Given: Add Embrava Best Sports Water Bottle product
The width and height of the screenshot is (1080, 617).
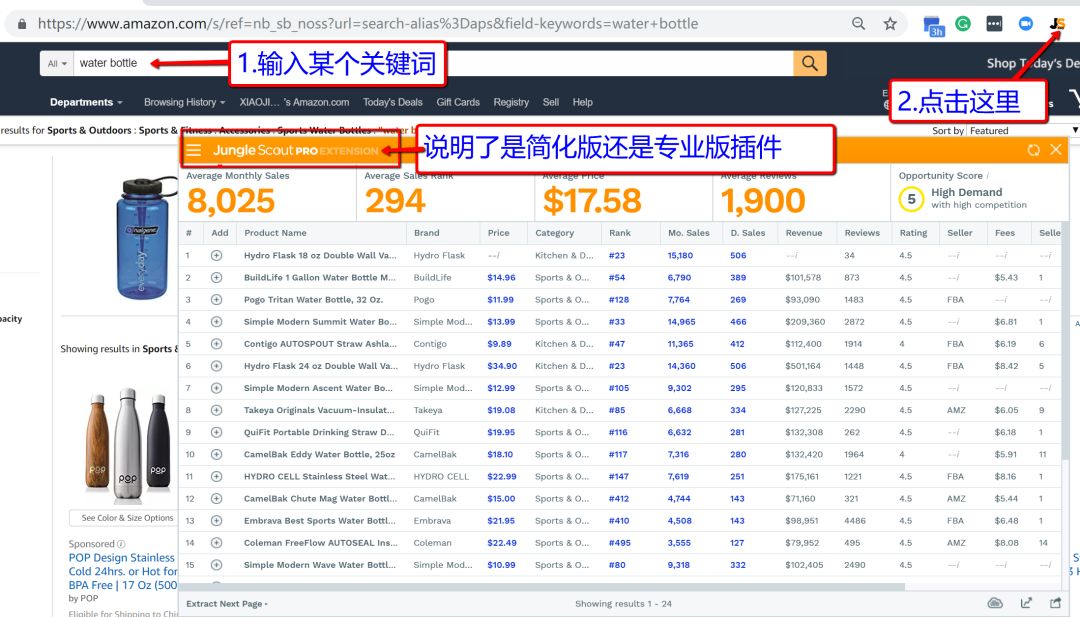Looking at the screenshot, I should click(x=216, y=521).
